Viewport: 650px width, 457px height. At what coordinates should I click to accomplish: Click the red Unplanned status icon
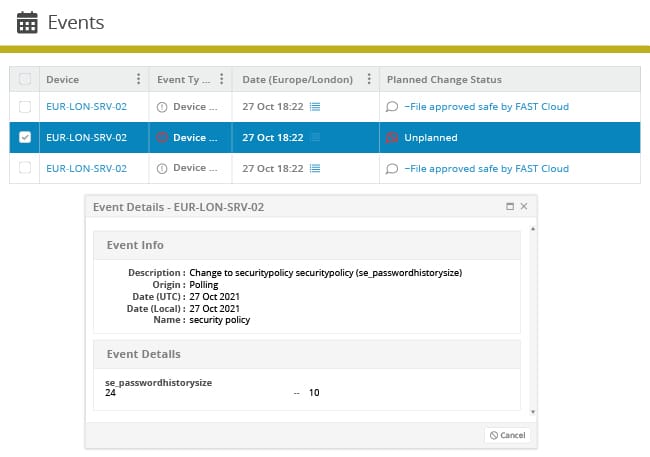click(x=392, y=138)
